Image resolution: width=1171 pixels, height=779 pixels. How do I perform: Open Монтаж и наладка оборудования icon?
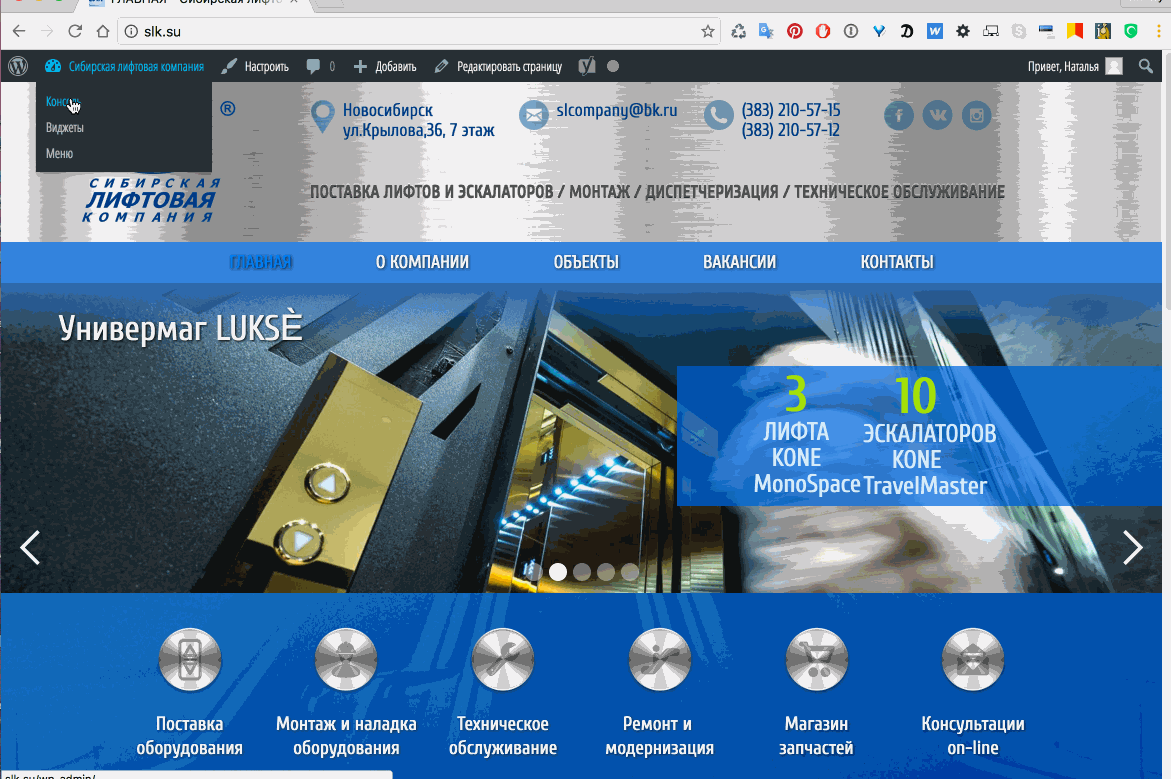tap(346, 660)
